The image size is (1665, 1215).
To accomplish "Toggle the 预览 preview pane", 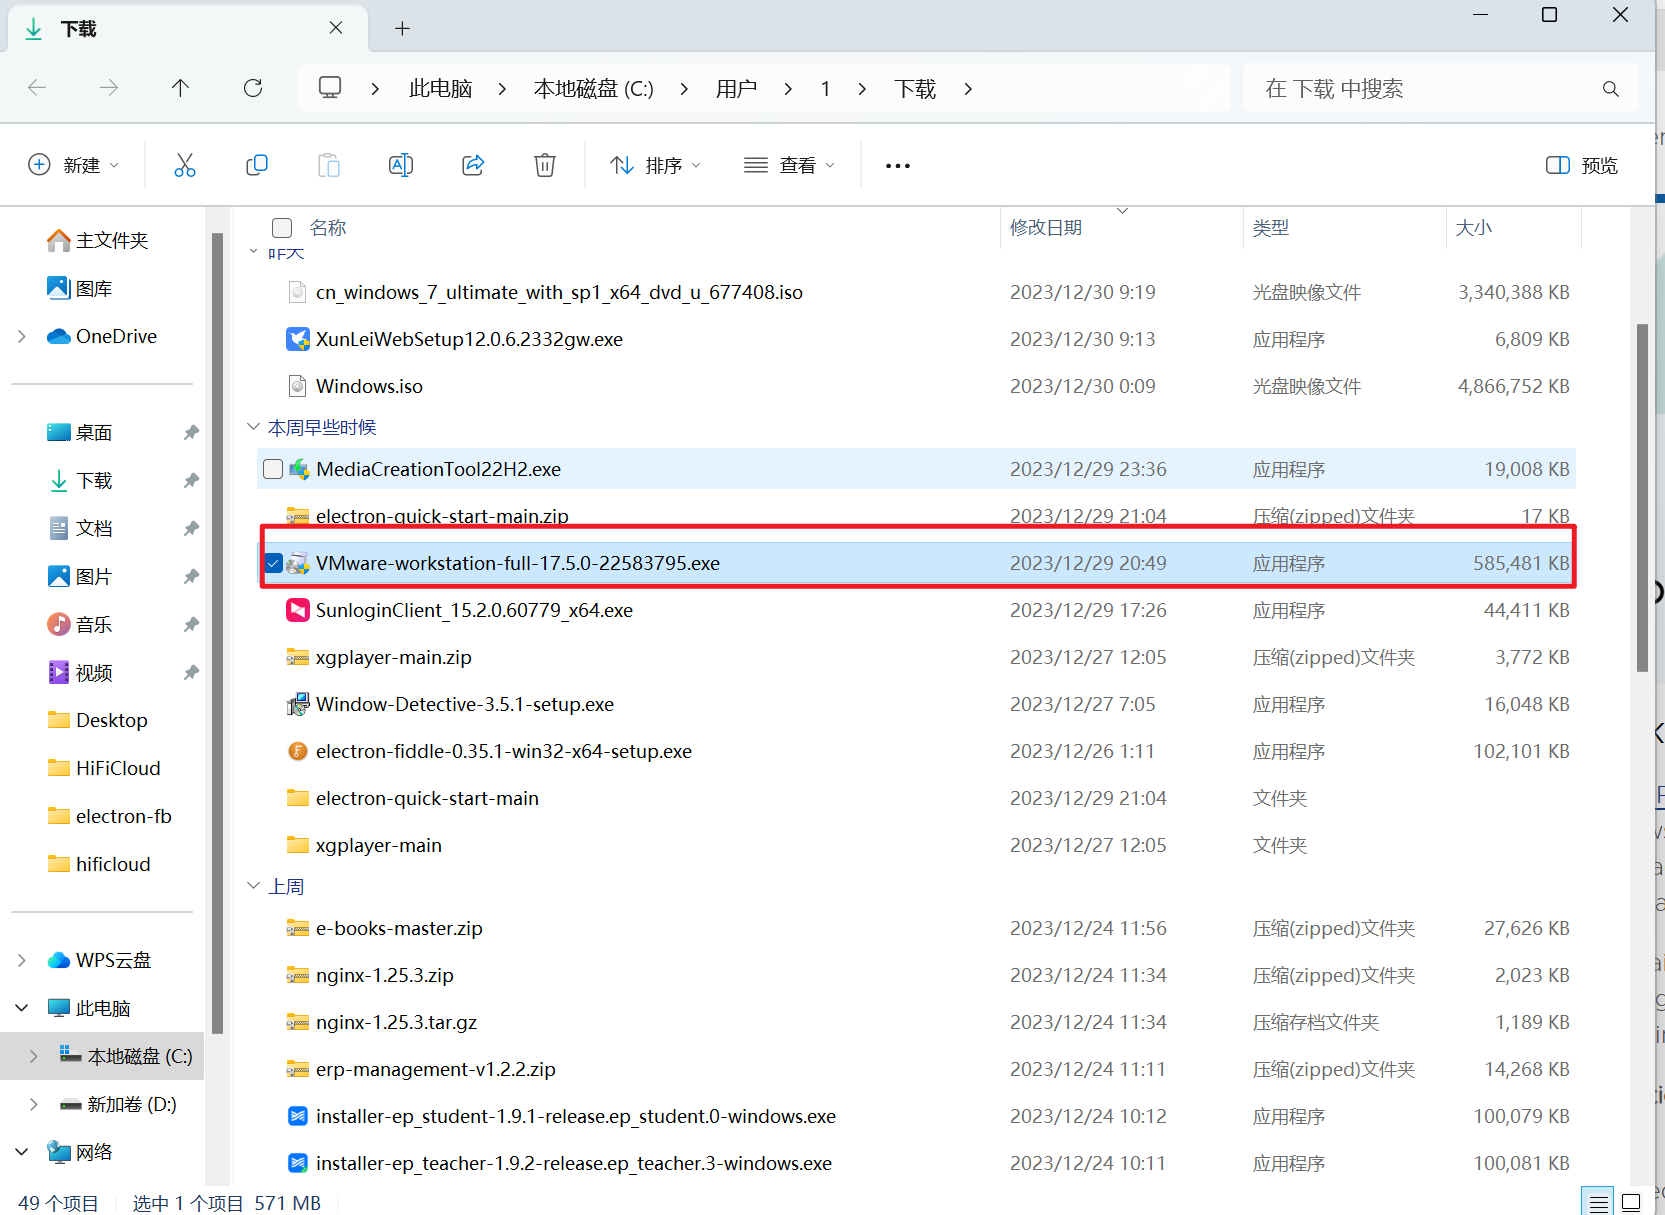I will (1581, 165).
